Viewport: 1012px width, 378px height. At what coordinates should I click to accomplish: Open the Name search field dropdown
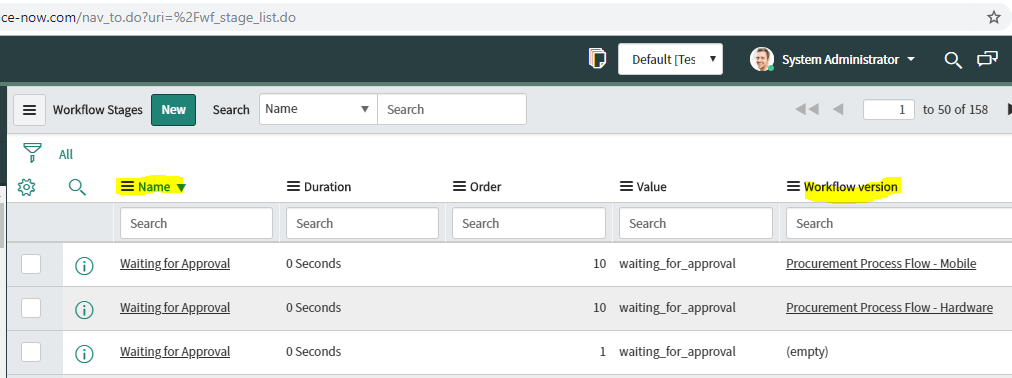click(318, 109)
